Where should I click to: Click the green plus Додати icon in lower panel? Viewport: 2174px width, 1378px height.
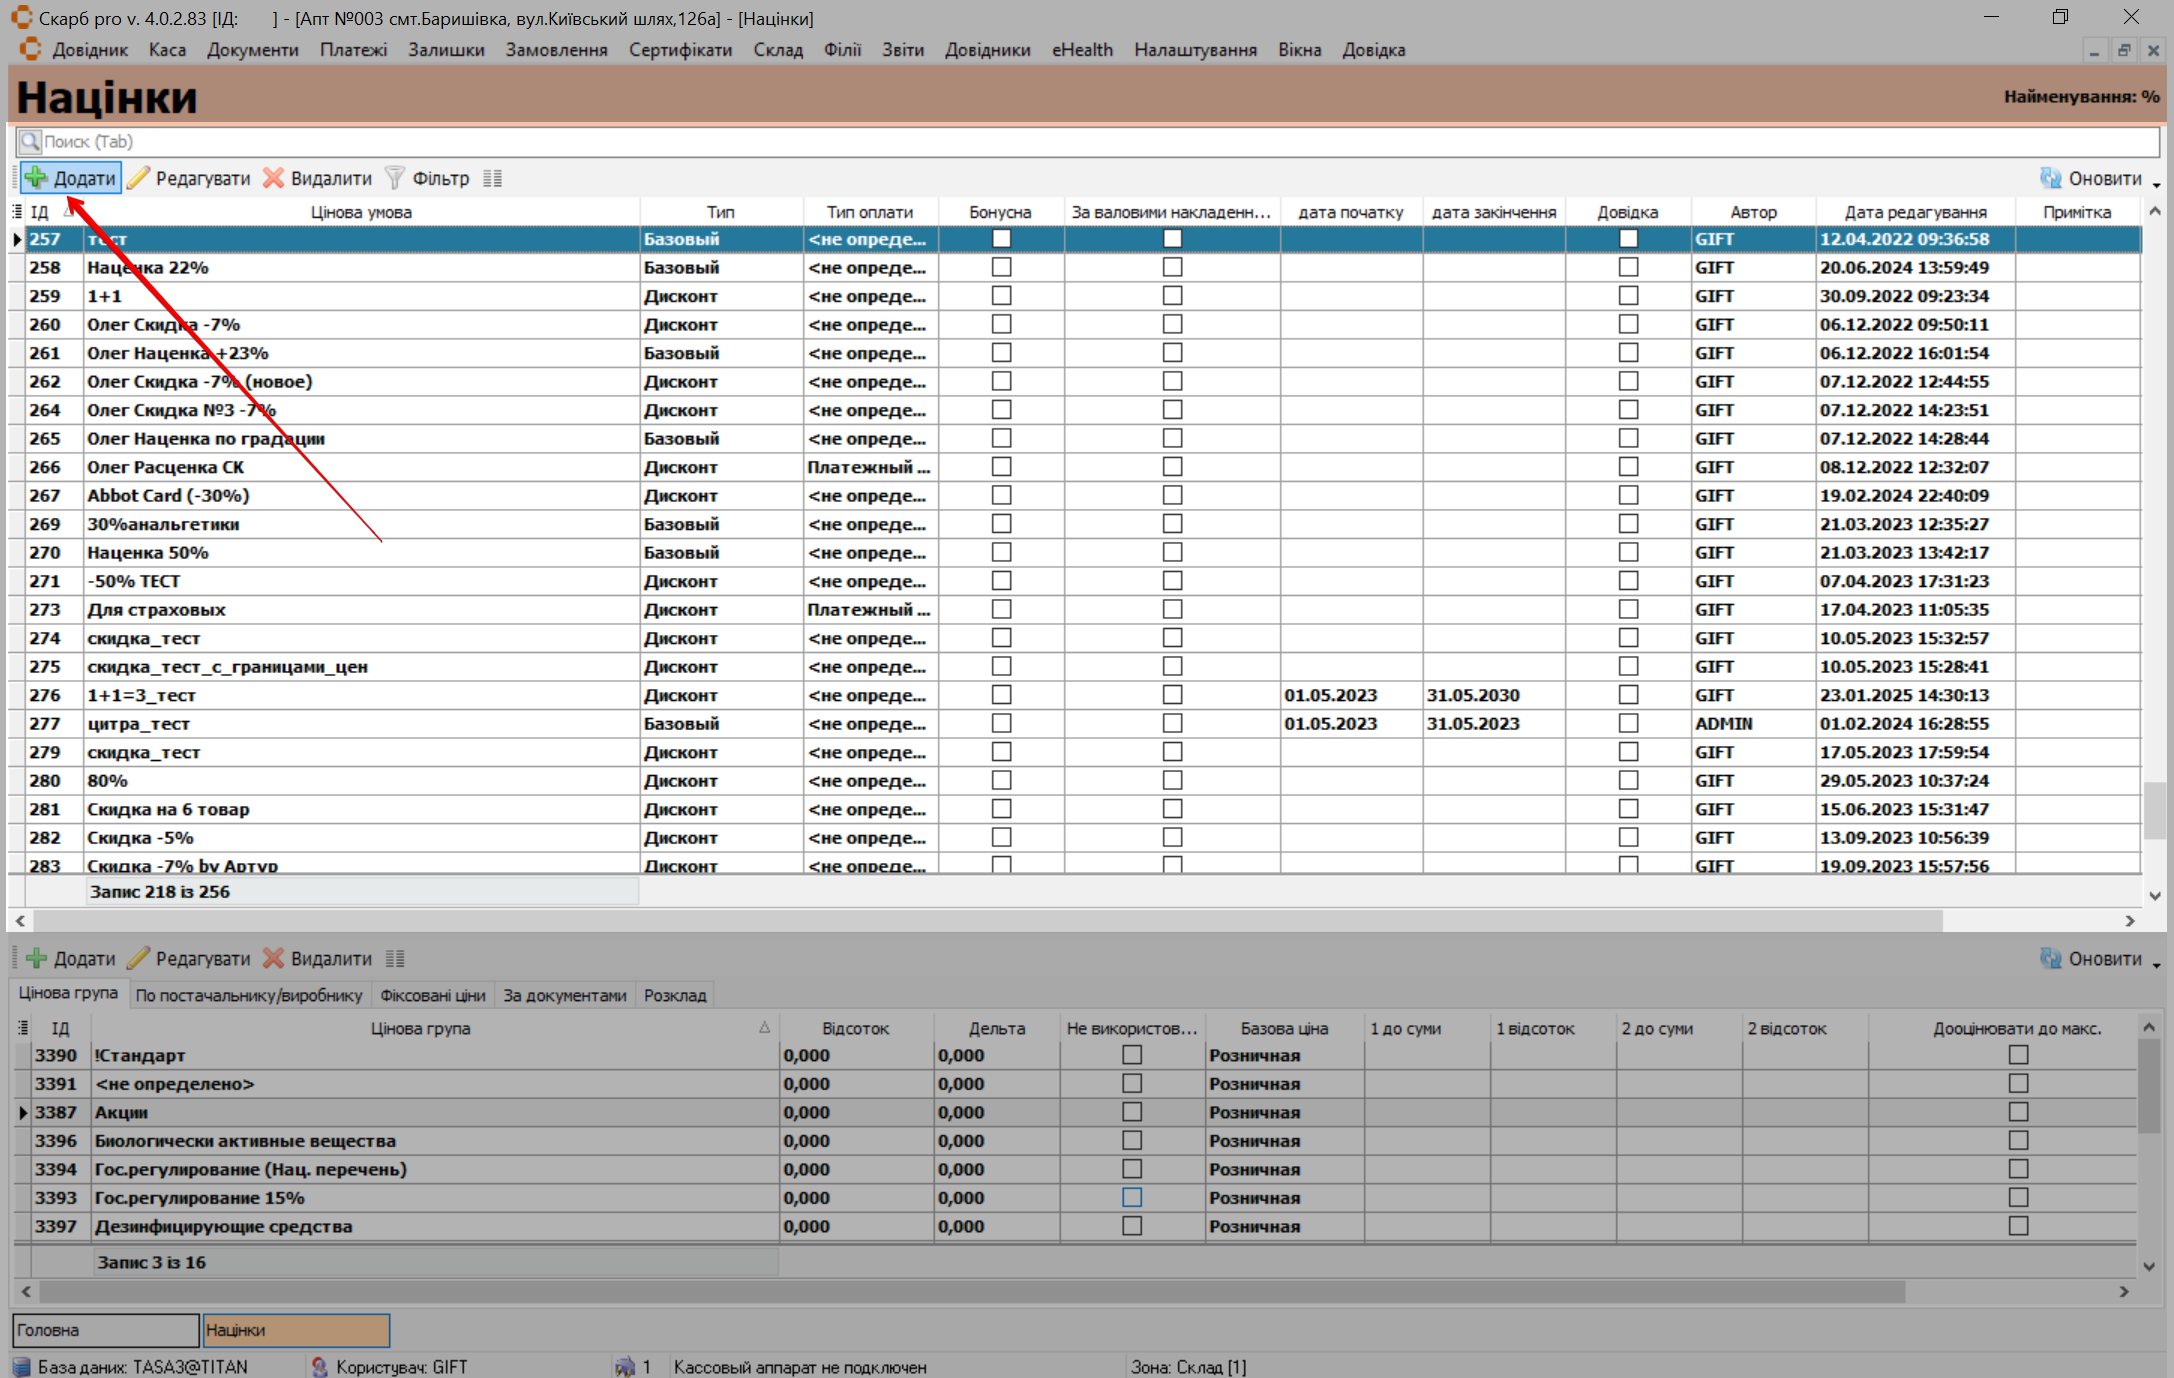[37, 958]
